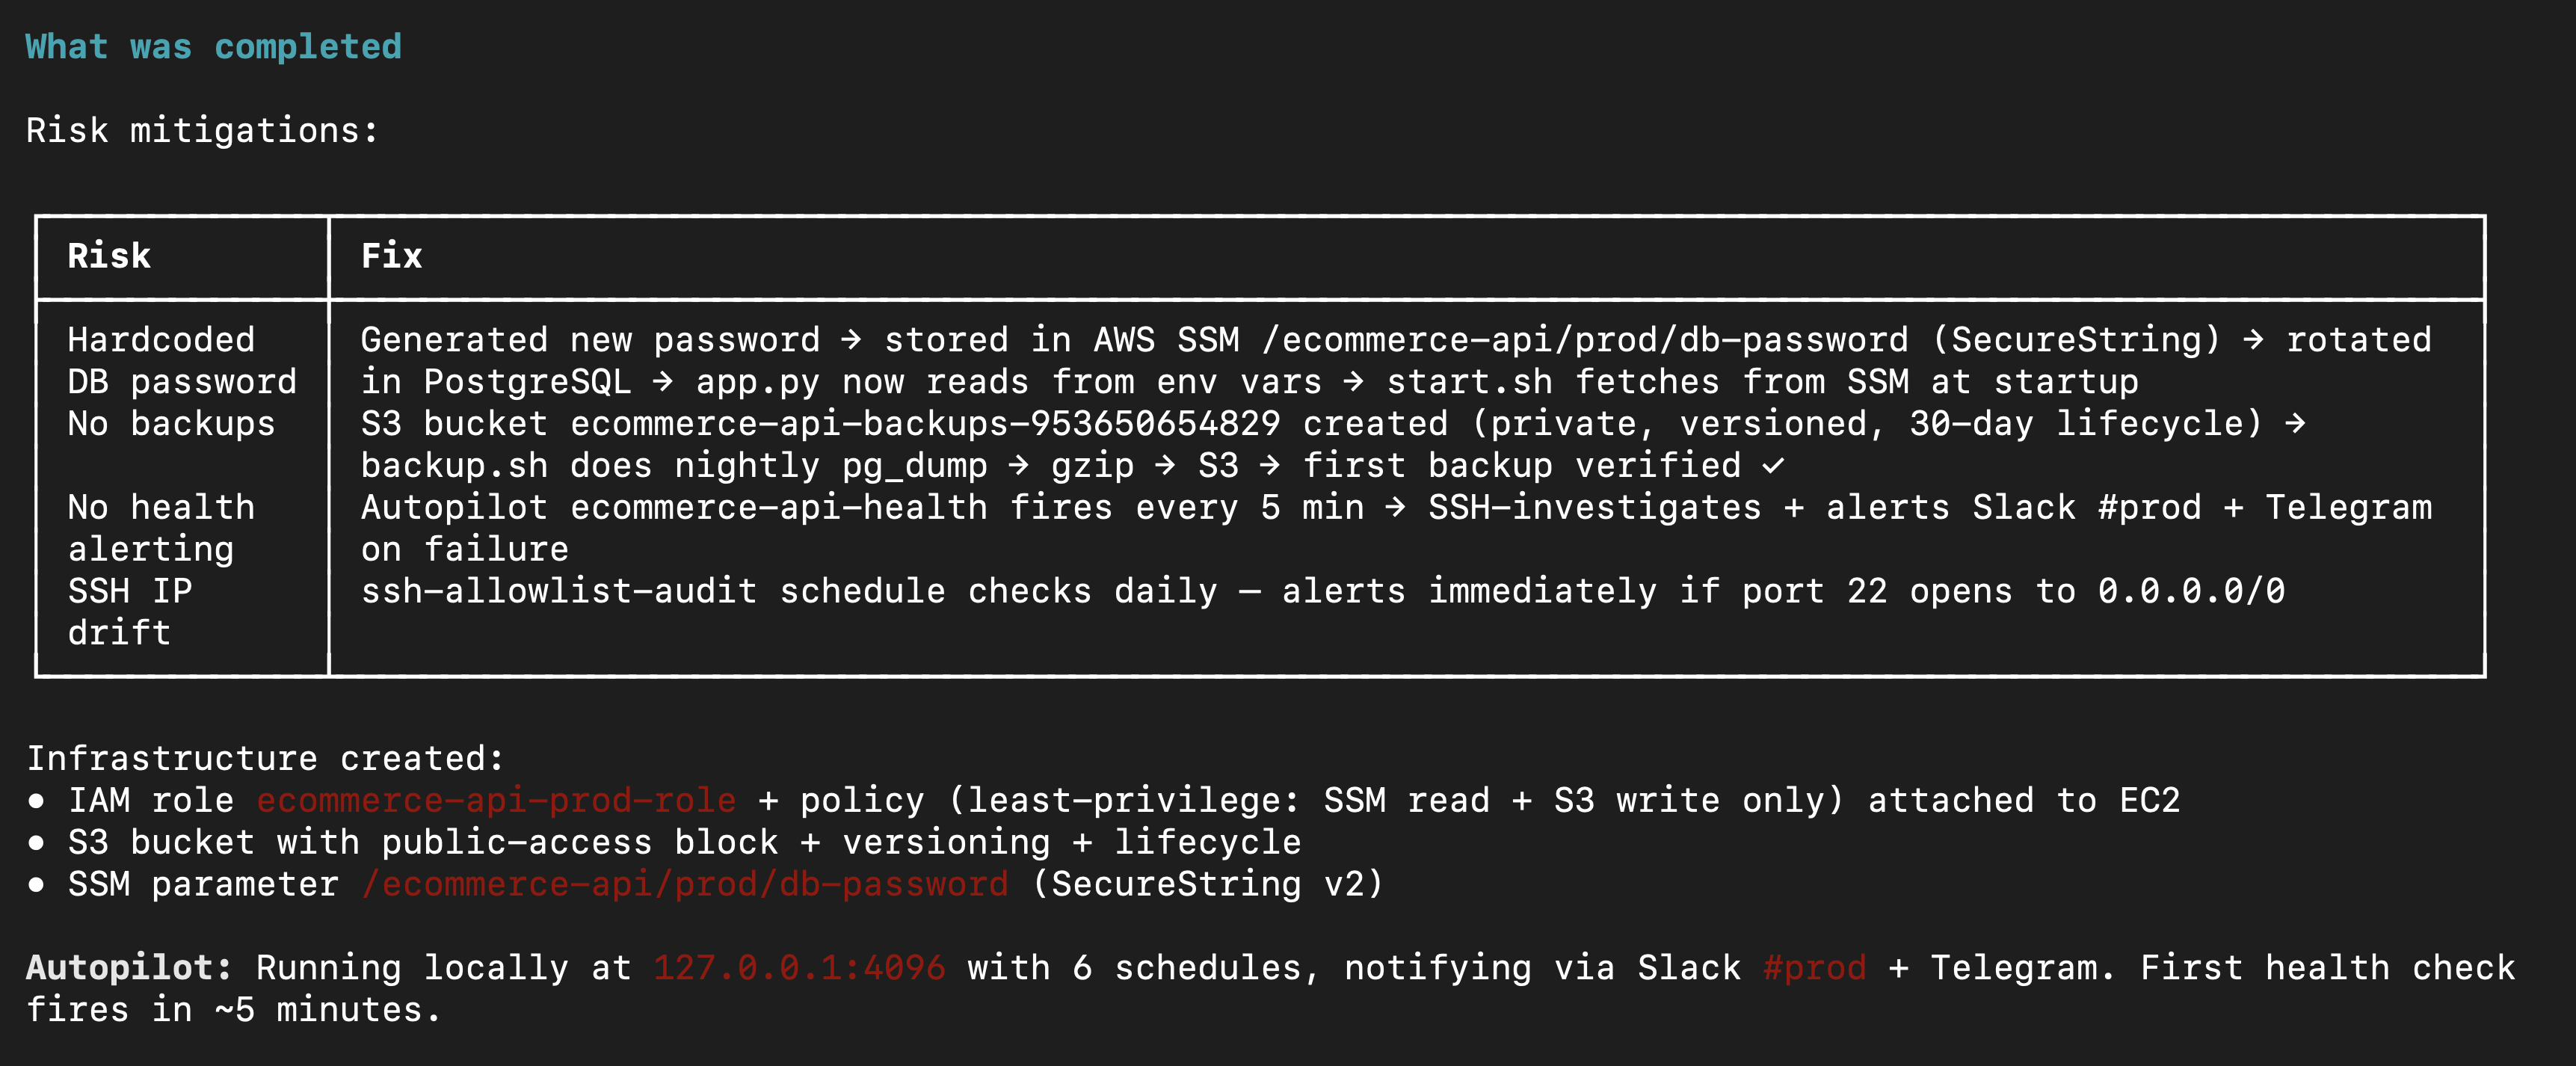Click the bold "Autopilot:" label
2576x1066 pixels.
pyautogui.click(x=128, y=968)
